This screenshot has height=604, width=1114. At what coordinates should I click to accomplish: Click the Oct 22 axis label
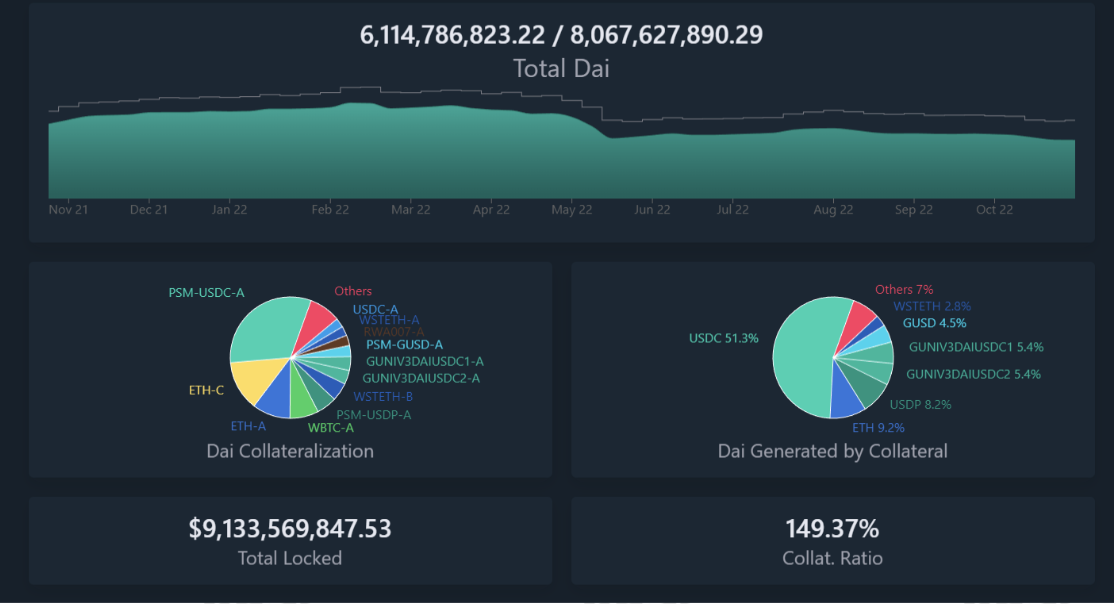click(995, 210)
